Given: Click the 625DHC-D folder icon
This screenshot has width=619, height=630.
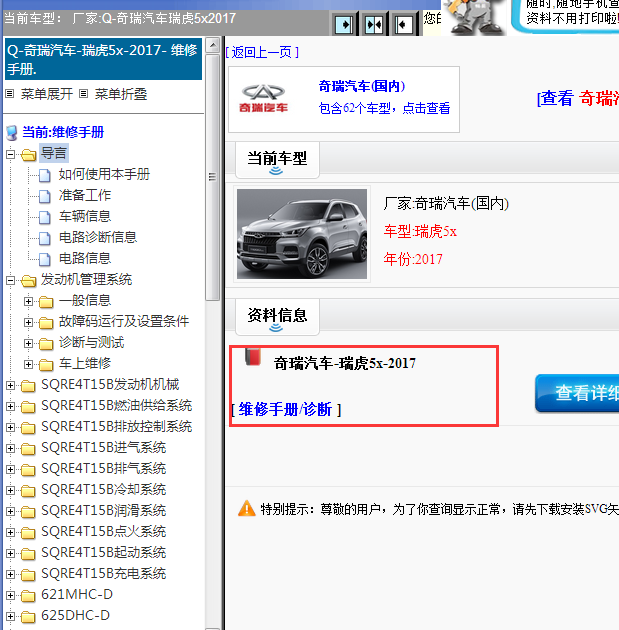Looking at the screenshot, I should (x=29, y=616).
